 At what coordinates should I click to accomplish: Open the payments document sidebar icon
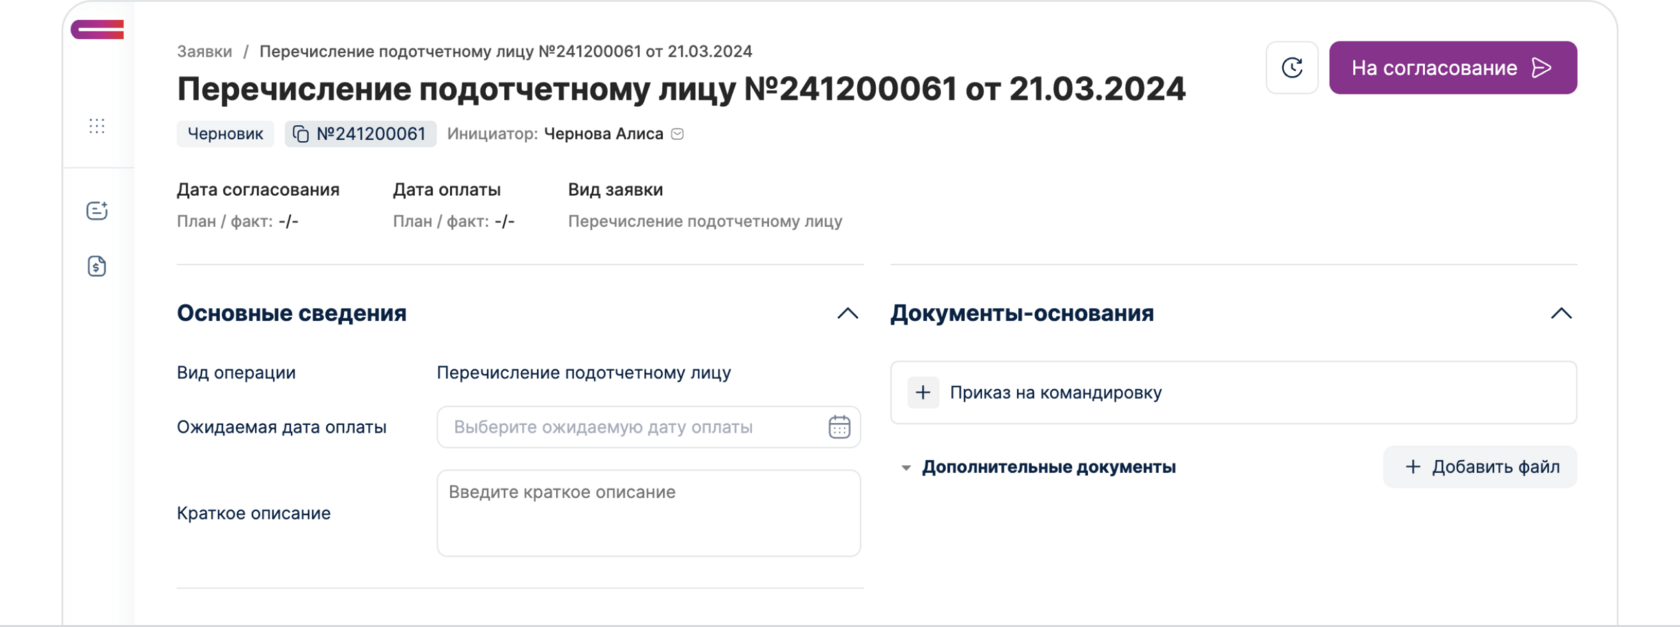point(97,266)
